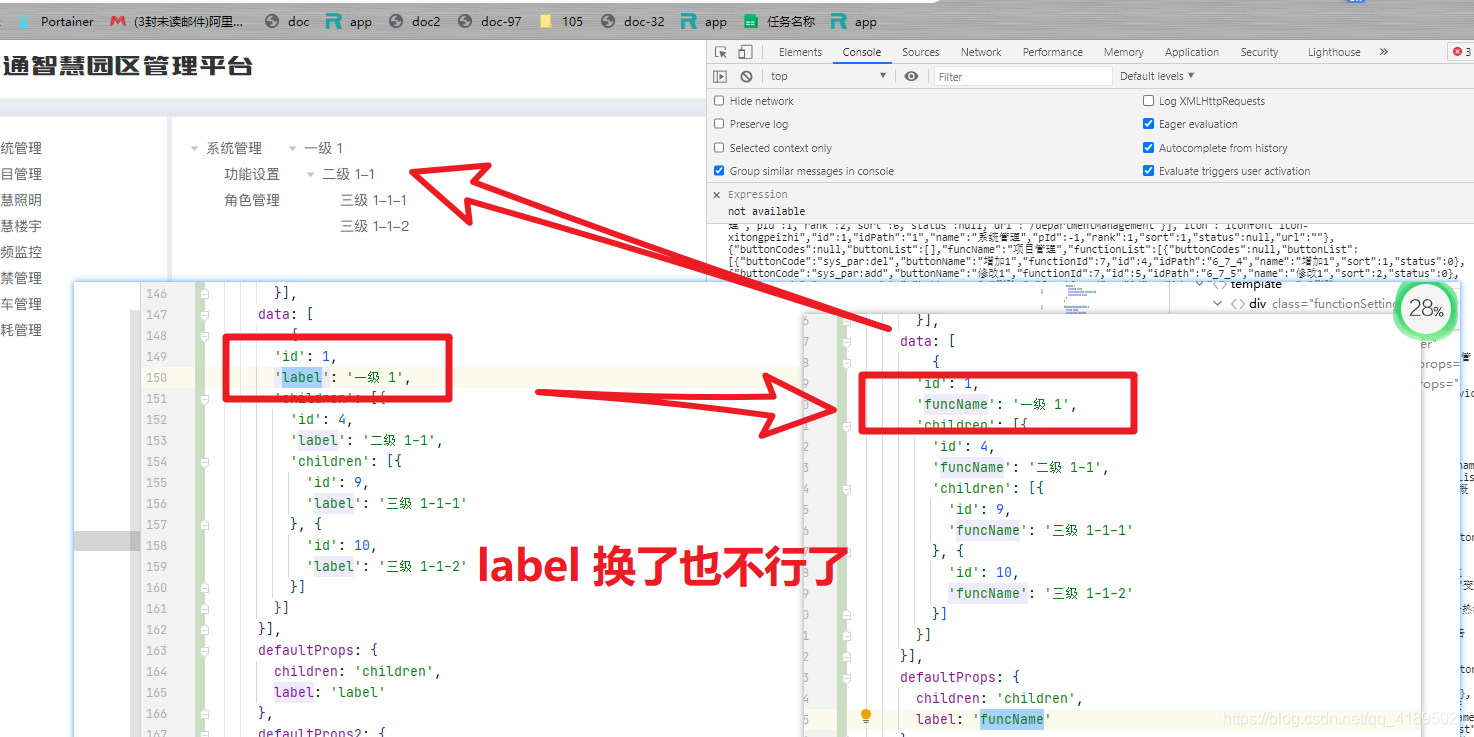Enable Preserve log checkbox
This screenshot has height=737, width=1474.
point(719,124)
